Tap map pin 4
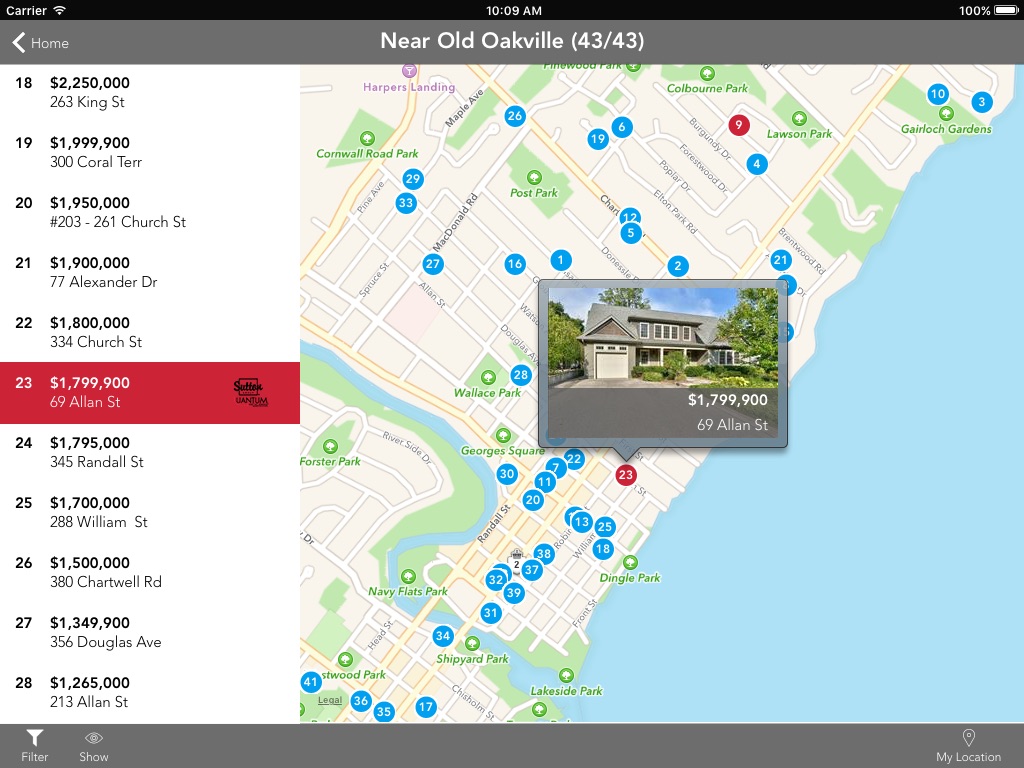The width and height of the screenshot is (1024, 768). click(x=756, y=164)
